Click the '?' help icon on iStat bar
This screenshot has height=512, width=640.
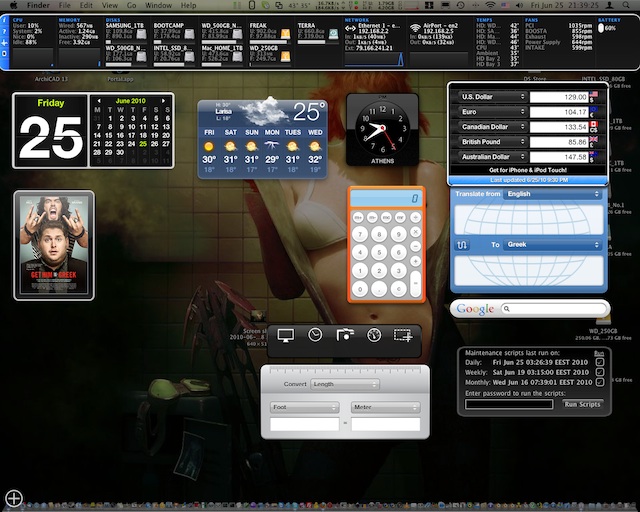tap(4, 31)
